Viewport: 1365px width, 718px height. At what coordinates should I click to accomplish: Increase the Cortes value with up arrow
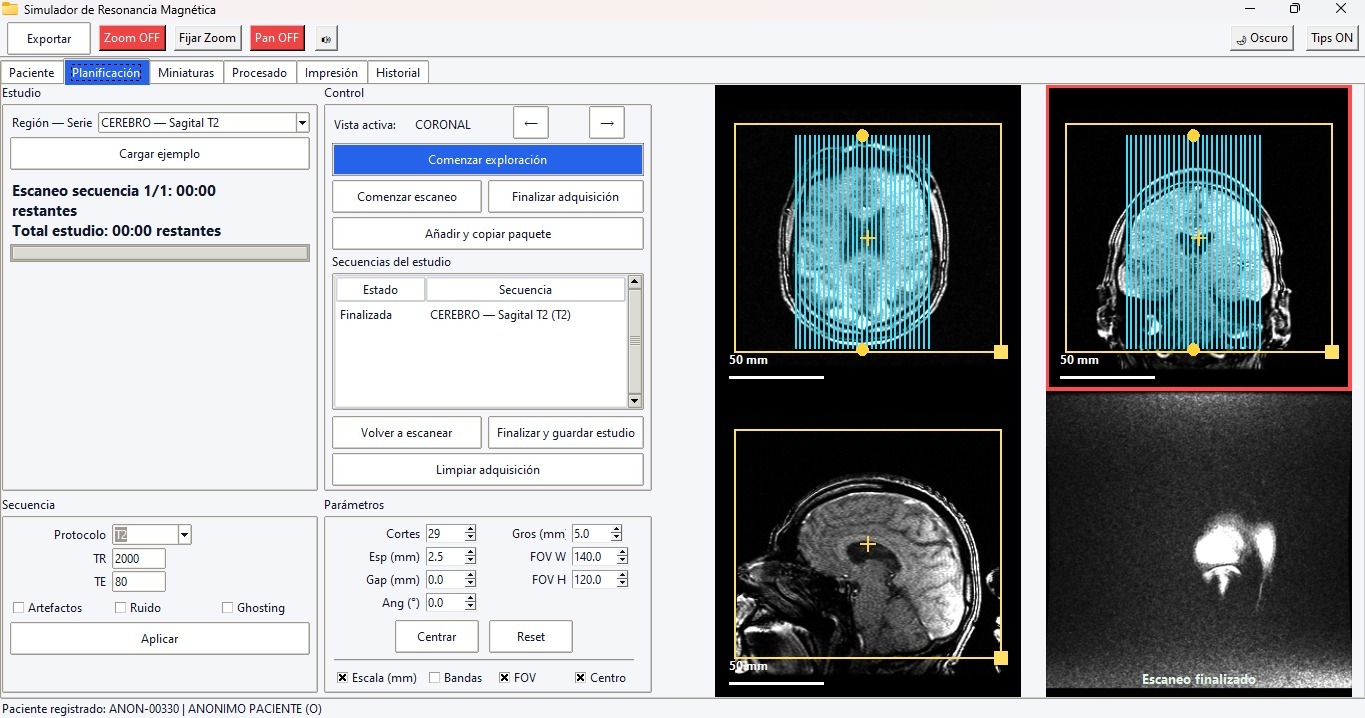470,529
